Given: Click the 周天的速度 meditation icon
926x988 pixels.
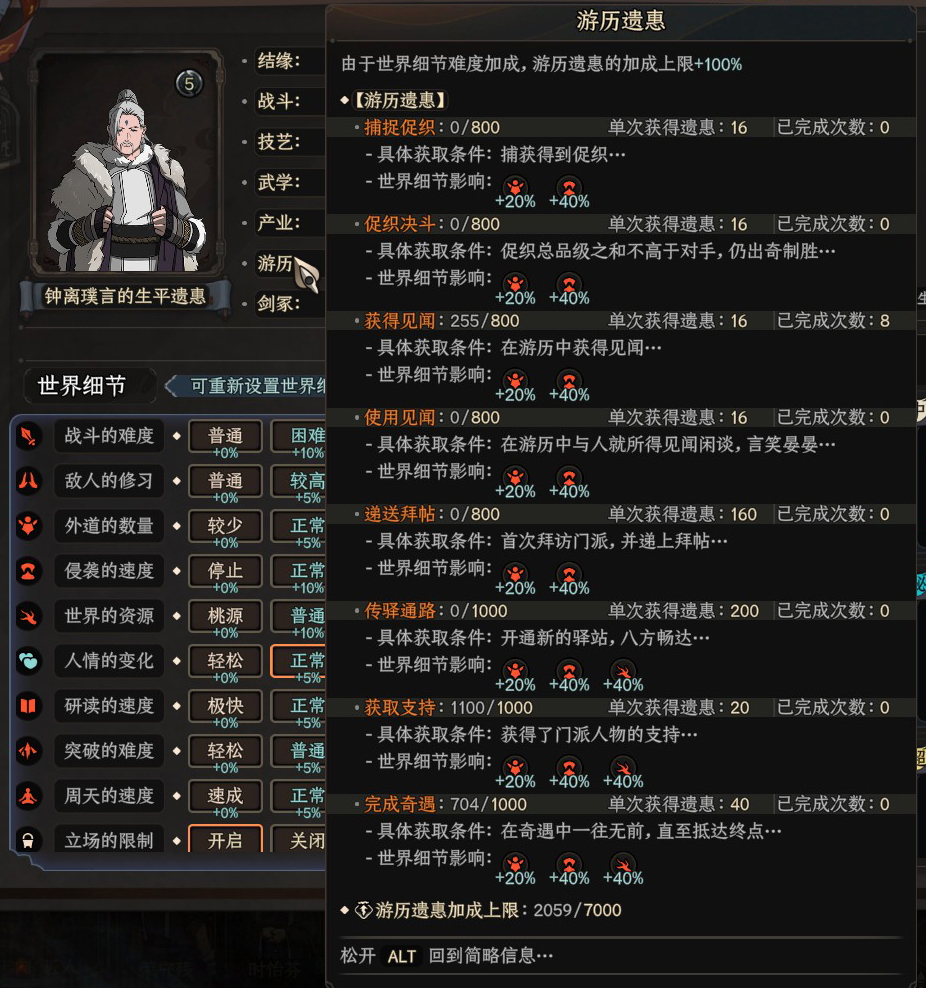Looking at the screenshot, I should (29, 796).
